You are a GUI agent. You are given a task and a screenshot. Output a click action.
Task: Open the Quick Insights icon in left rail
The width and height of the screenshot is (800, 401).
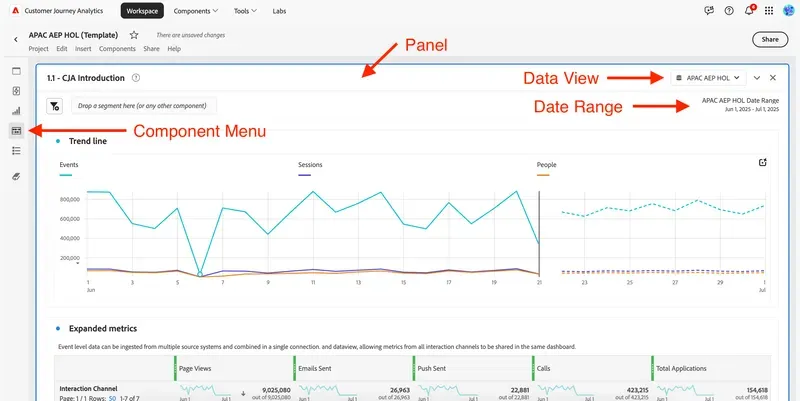tap(16, 91)
